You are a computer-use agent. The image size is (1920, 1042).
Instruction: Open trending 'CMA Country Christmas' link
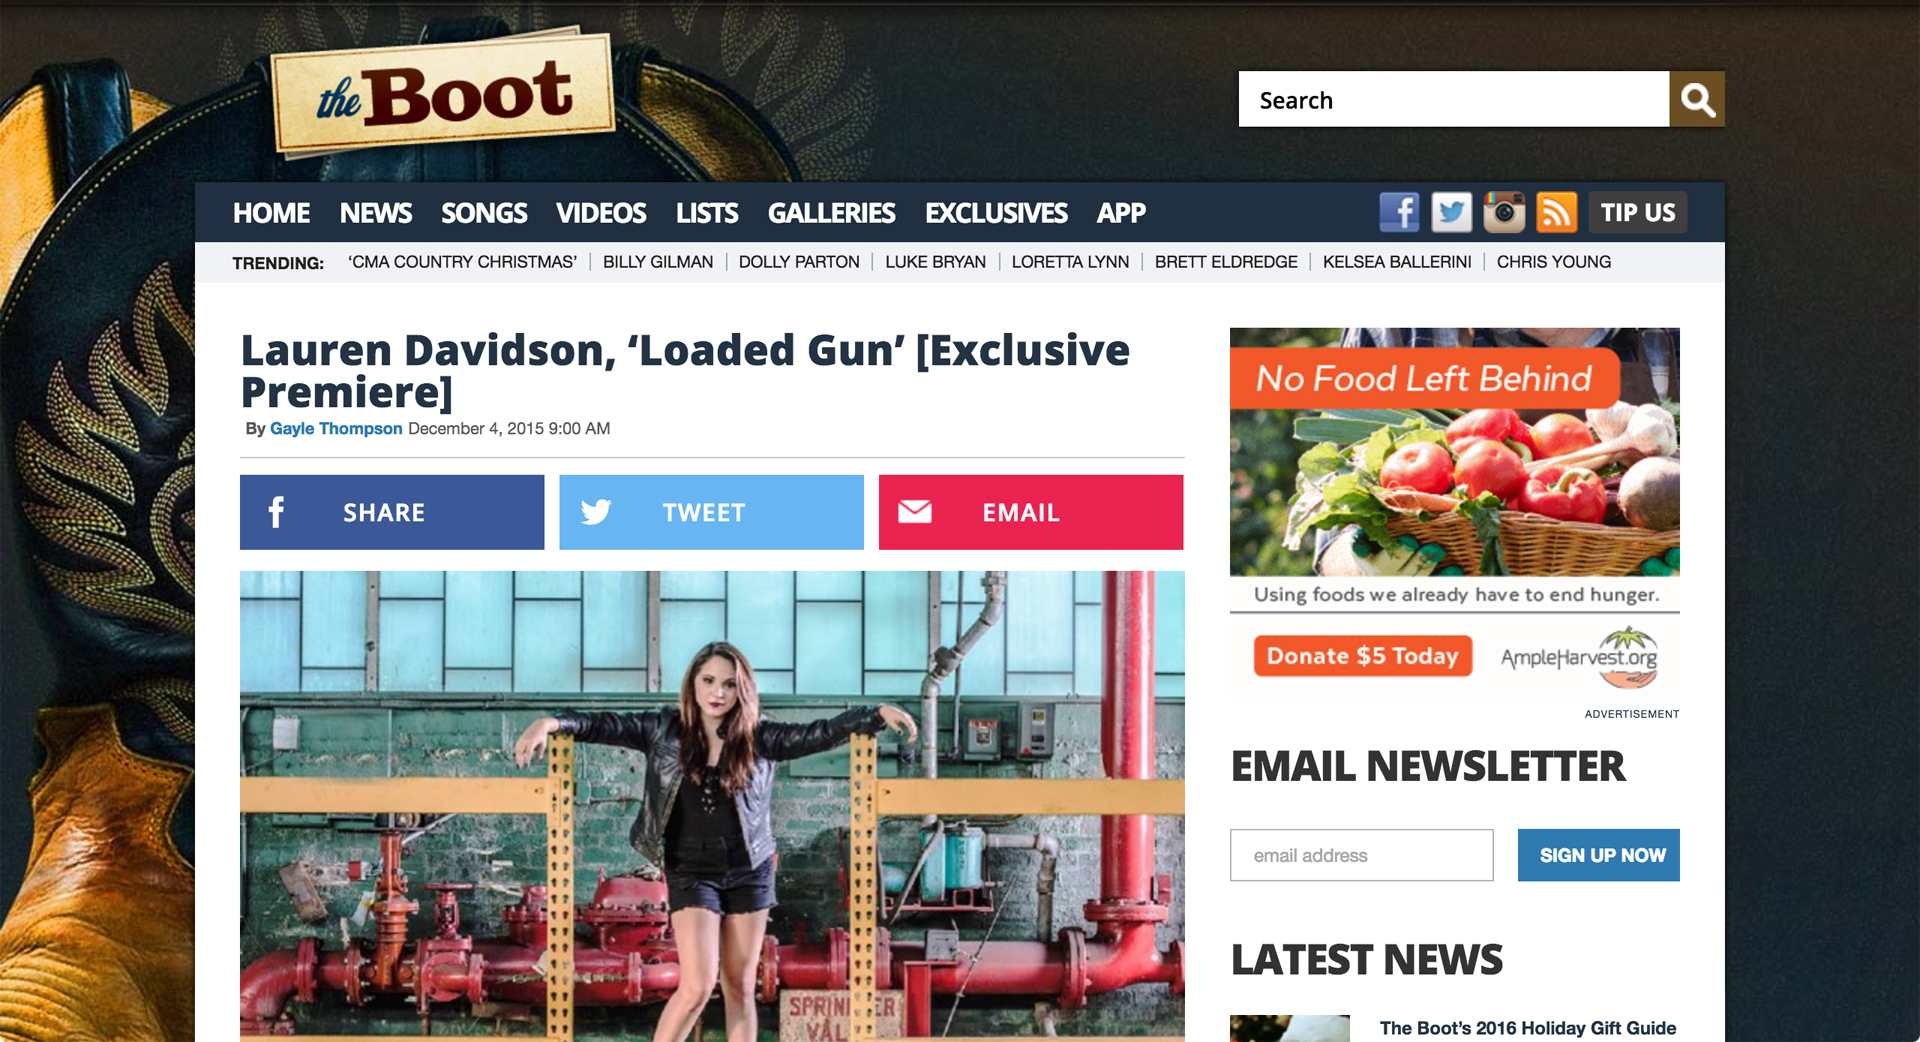click(x=462, y=262)
